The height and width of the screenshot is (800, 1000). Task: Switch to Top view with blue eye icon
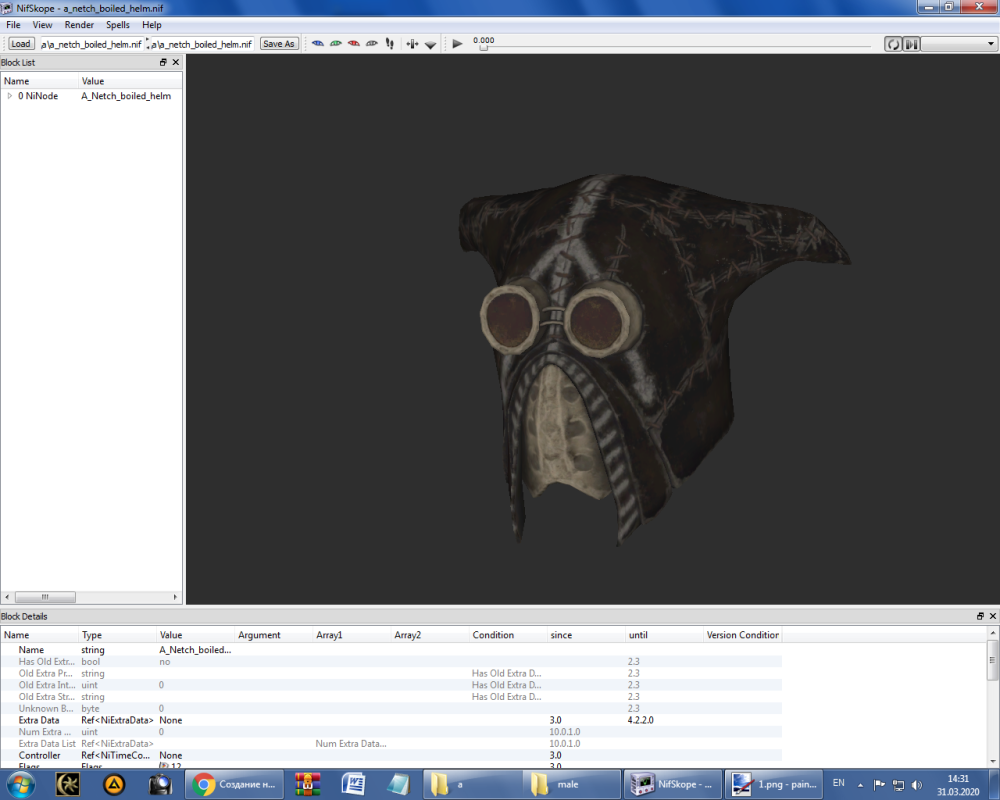(318, 43)
